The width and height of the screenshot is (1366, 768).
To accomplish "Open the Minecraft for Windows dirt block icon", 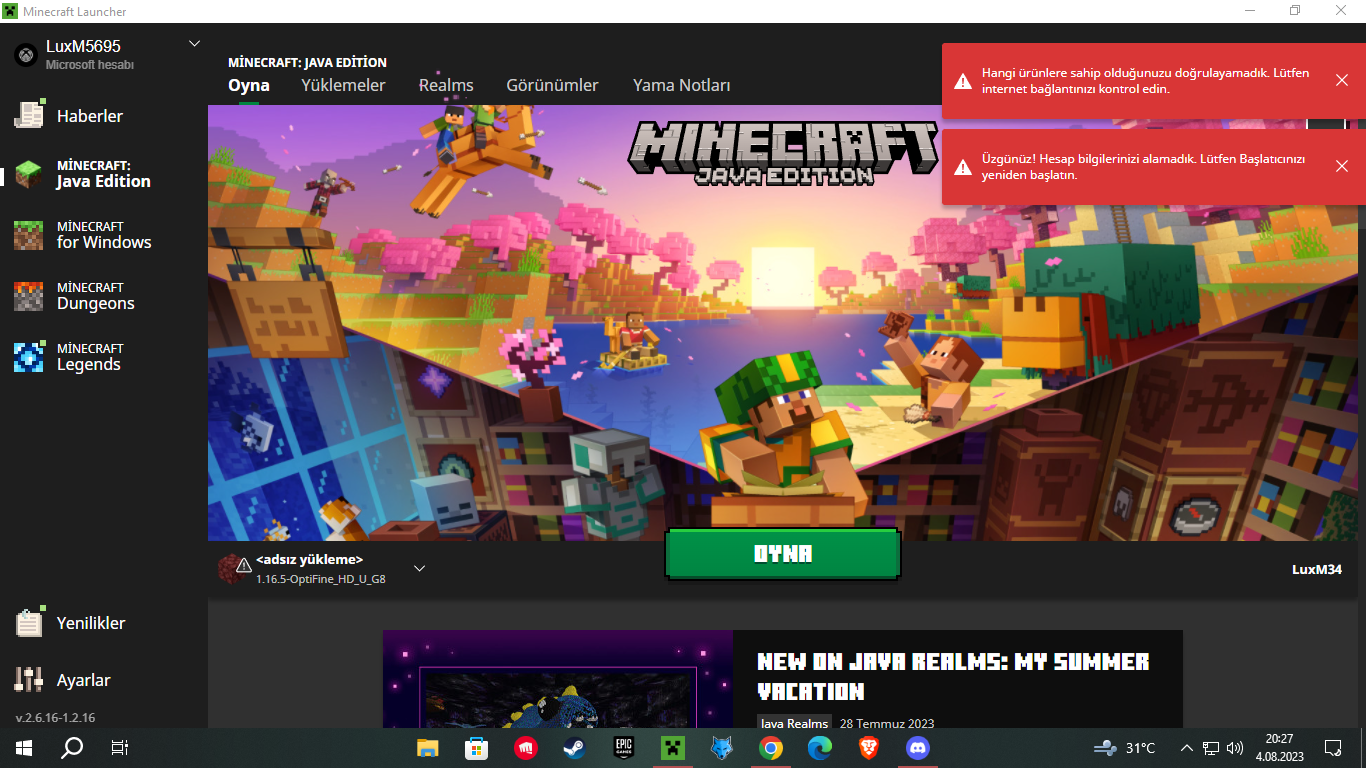I will 29,235.
